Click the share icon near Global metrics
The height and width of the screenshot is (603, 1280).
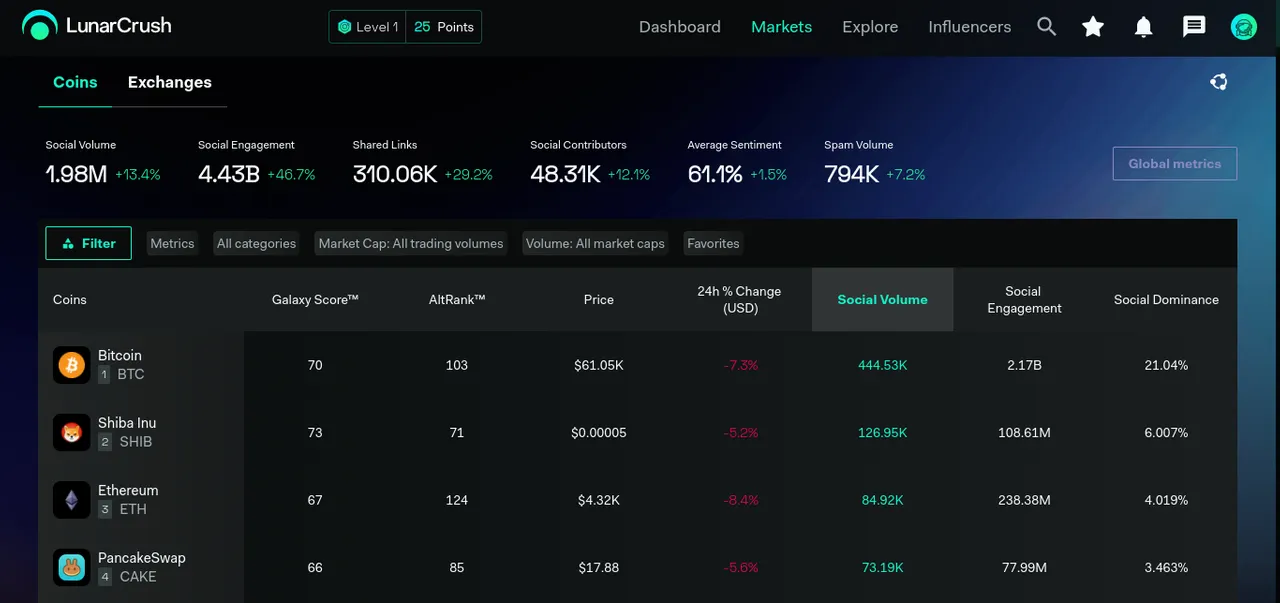pos(1219,82)
